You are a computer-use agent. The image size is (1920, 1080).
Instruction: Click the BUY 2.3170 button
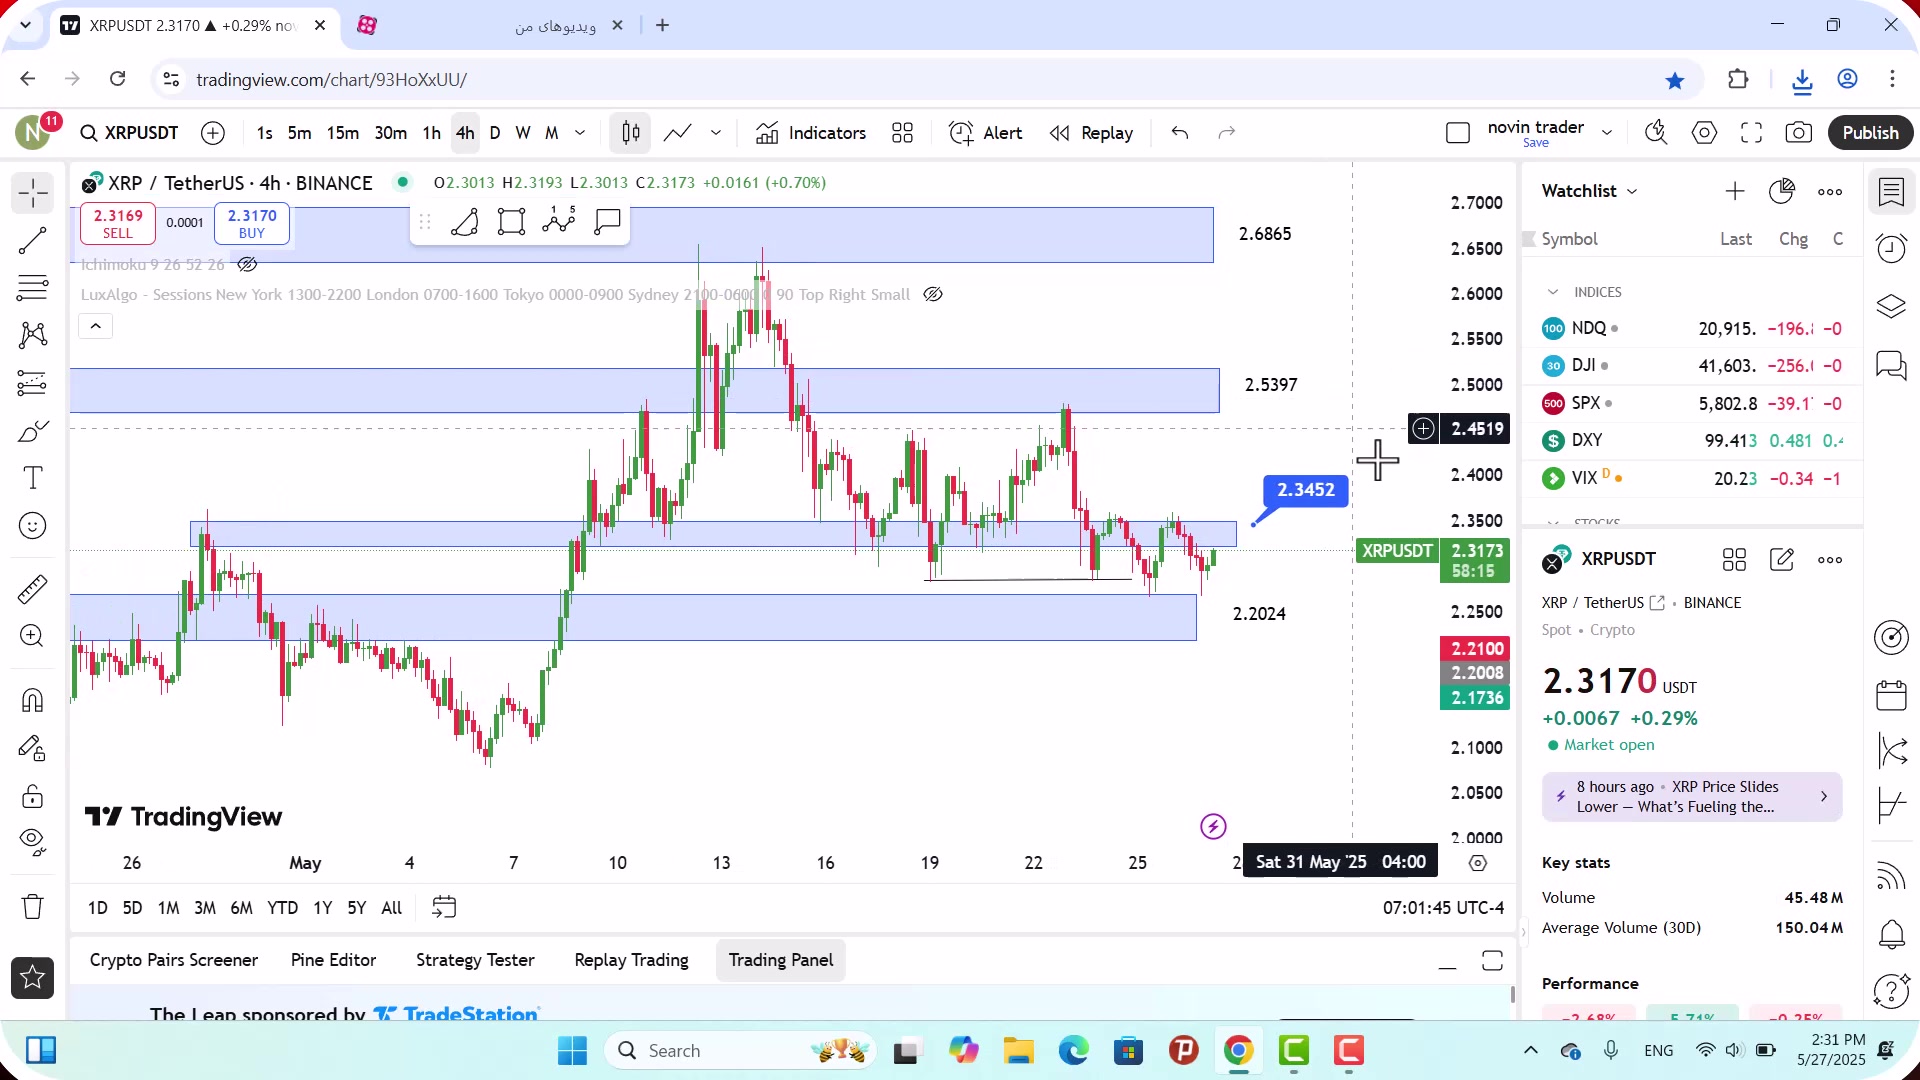pyautogui.click(x=252, y=223)
